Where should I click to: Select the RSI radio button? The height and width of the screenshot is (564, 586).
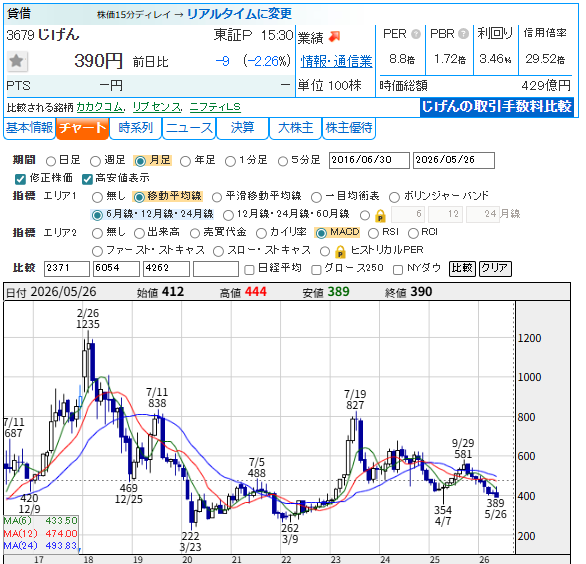point(373,233)
